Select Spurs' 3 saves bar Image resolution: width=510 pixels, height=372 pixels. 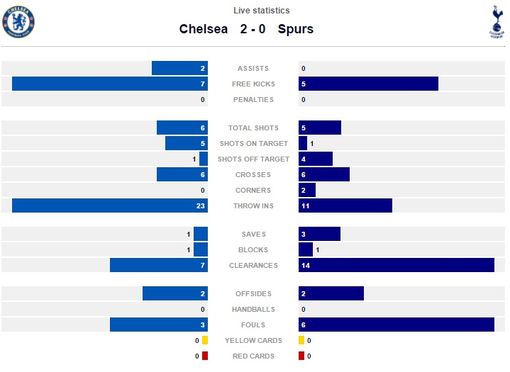point(319,234)
